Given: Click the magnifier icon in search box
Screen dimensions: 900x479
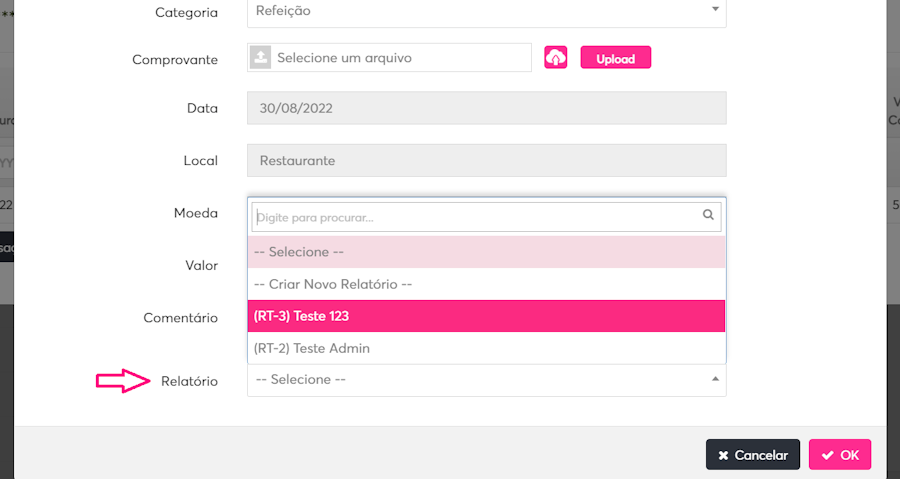Looking at the screenshot, I should (708, 215).
